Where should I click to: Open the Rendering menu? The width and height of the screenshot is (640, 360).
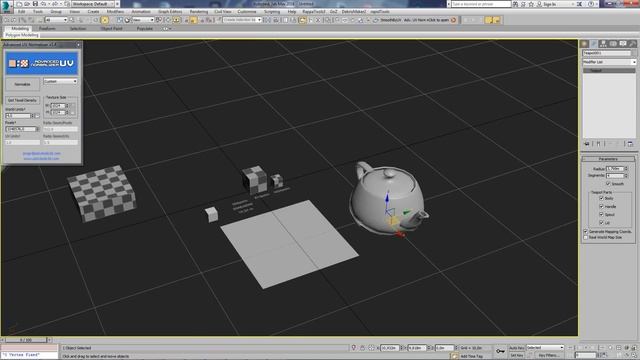tap(199, 12)
